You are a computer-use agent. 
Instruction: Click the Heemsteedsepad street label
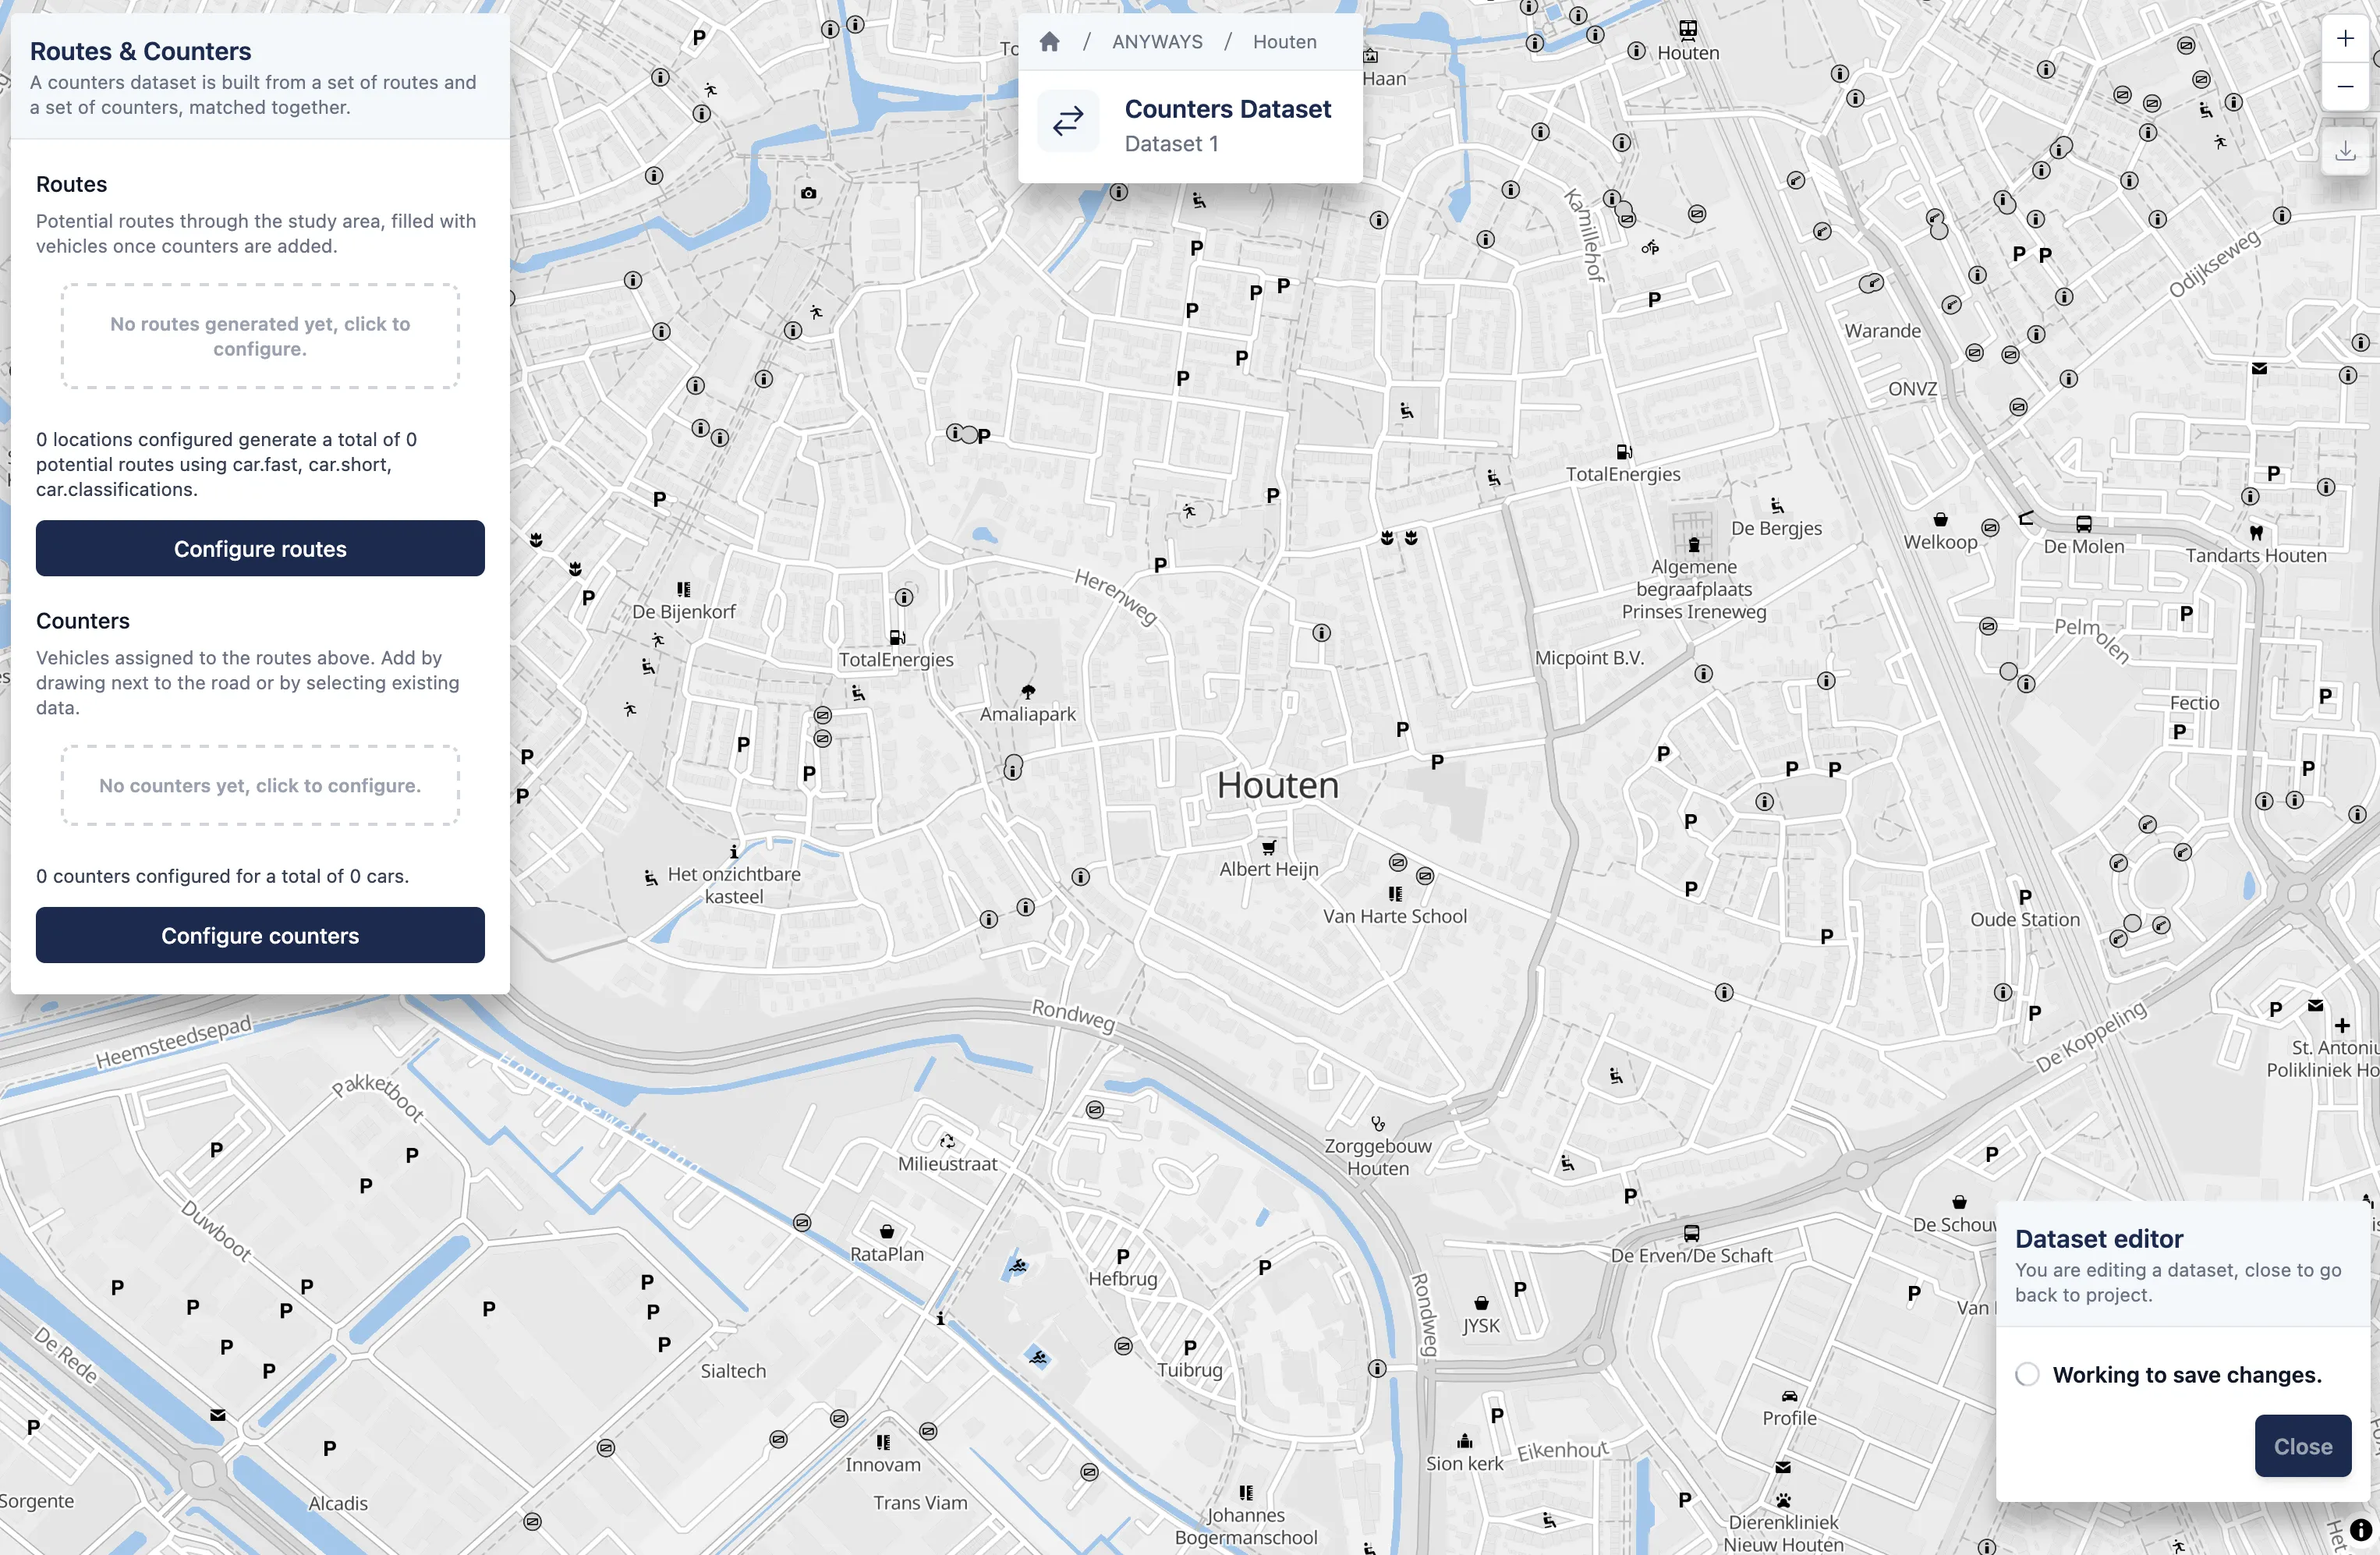click(174, 1042)
